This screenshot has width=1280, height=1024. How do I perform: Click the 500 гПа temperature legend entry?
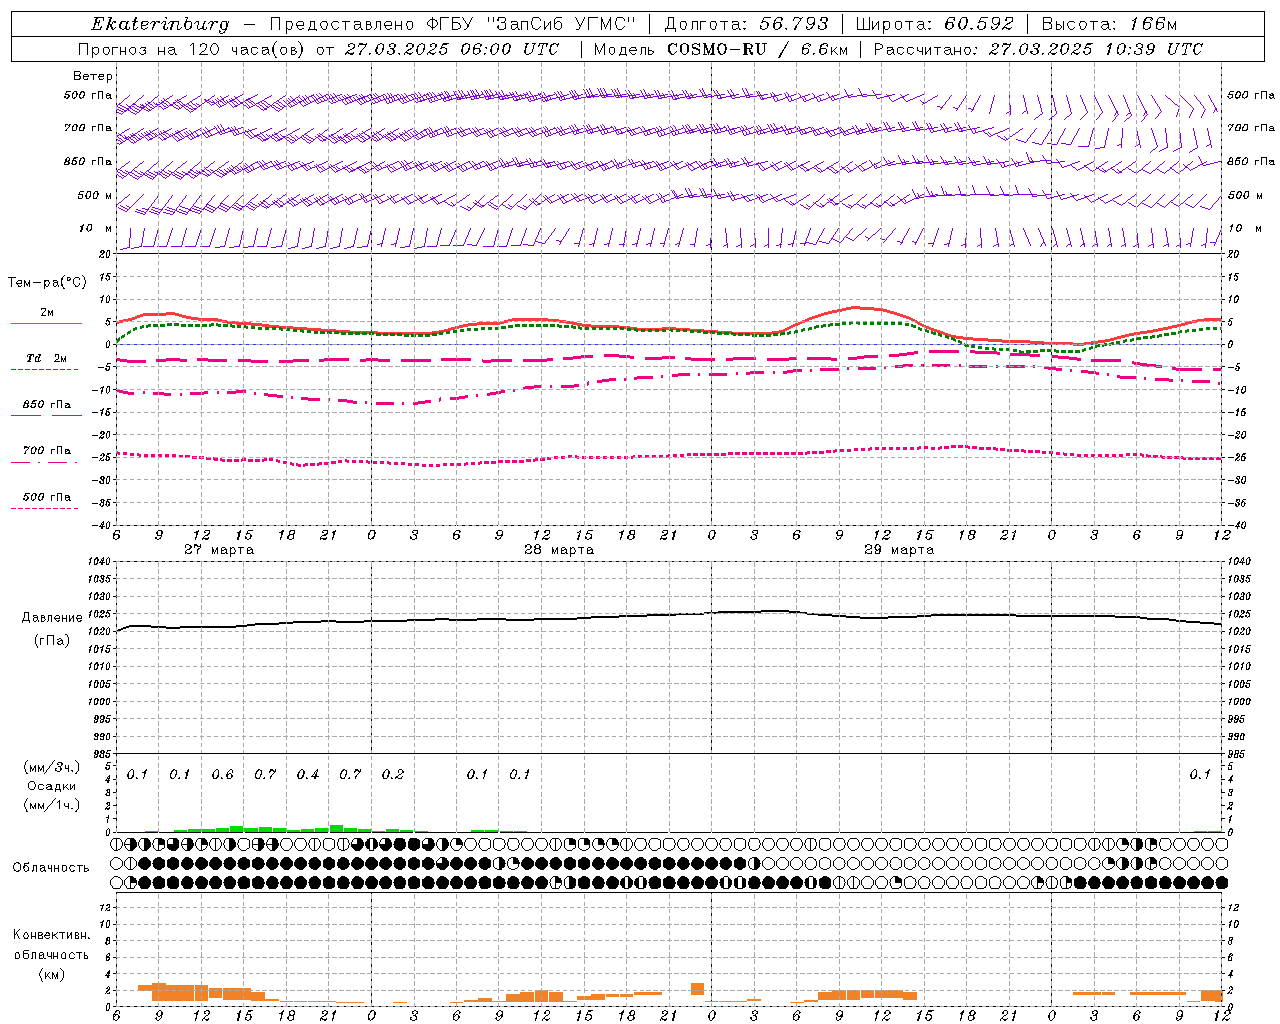point(47,497)
